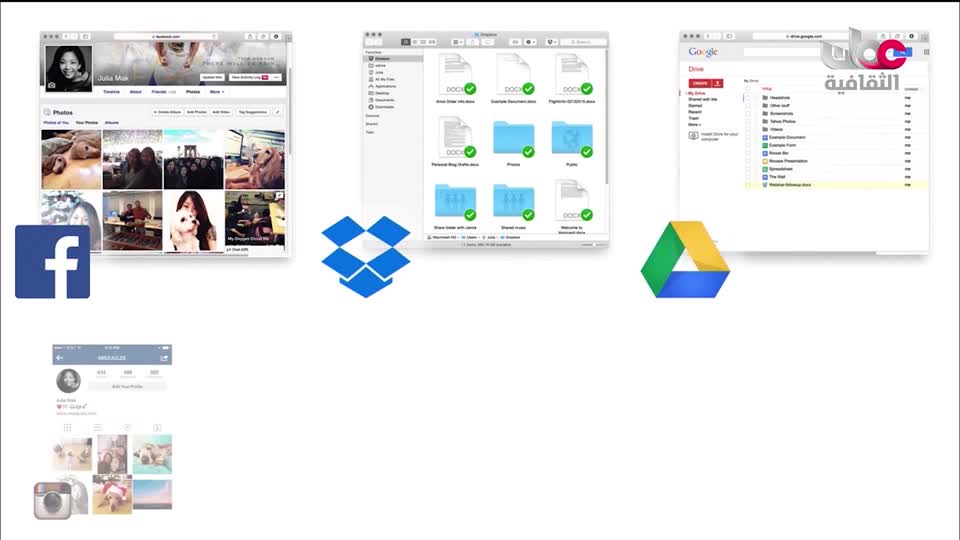Click the Add Video button
Screen dimensions: 960x540
tap(221, 112)
